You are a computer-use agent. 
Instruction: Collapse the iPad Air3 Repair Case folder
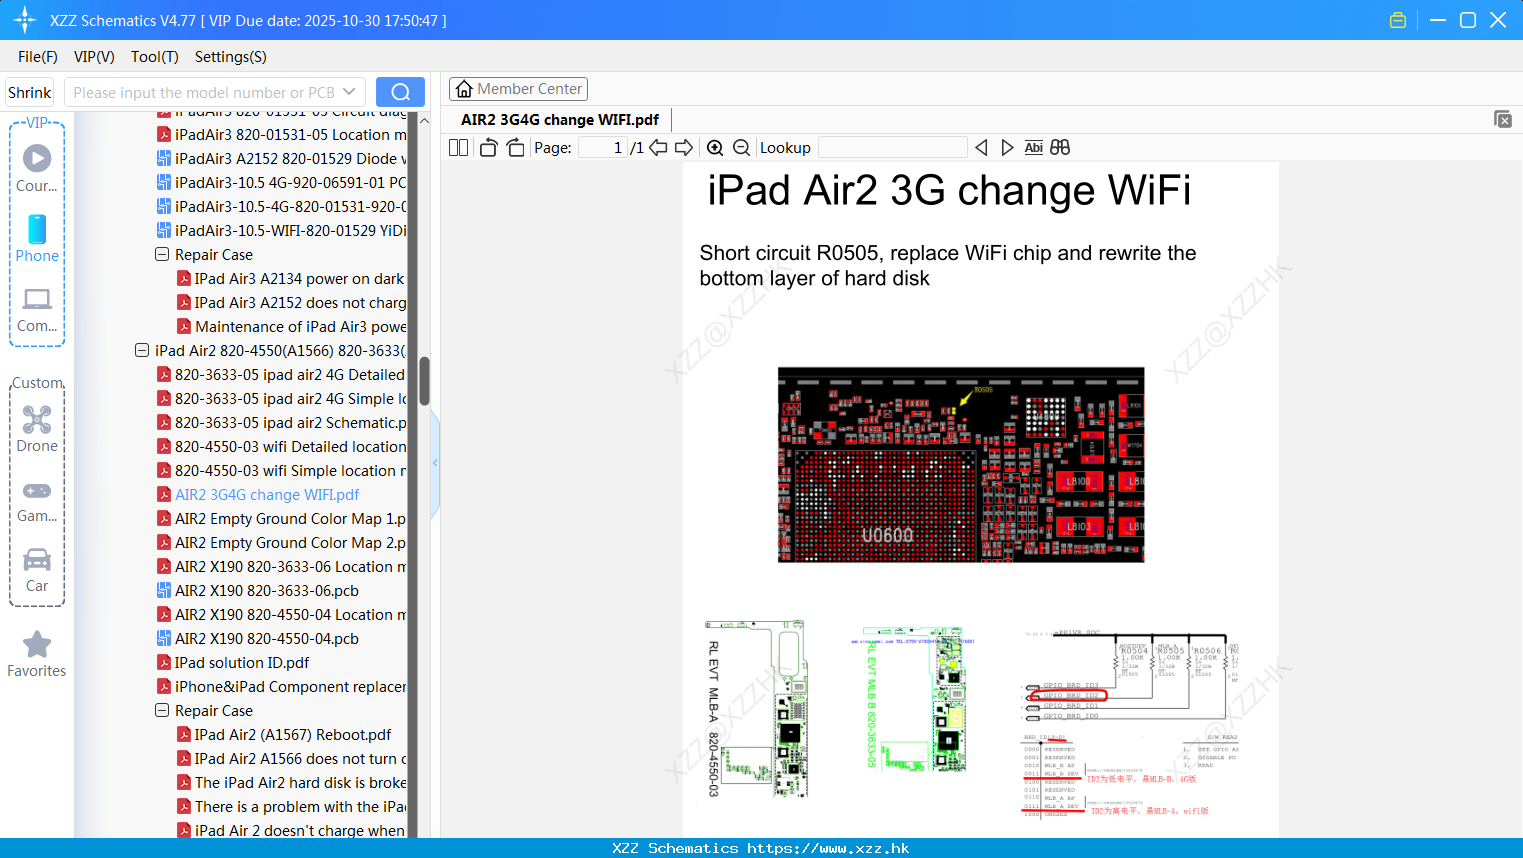[x=162, y=255]
